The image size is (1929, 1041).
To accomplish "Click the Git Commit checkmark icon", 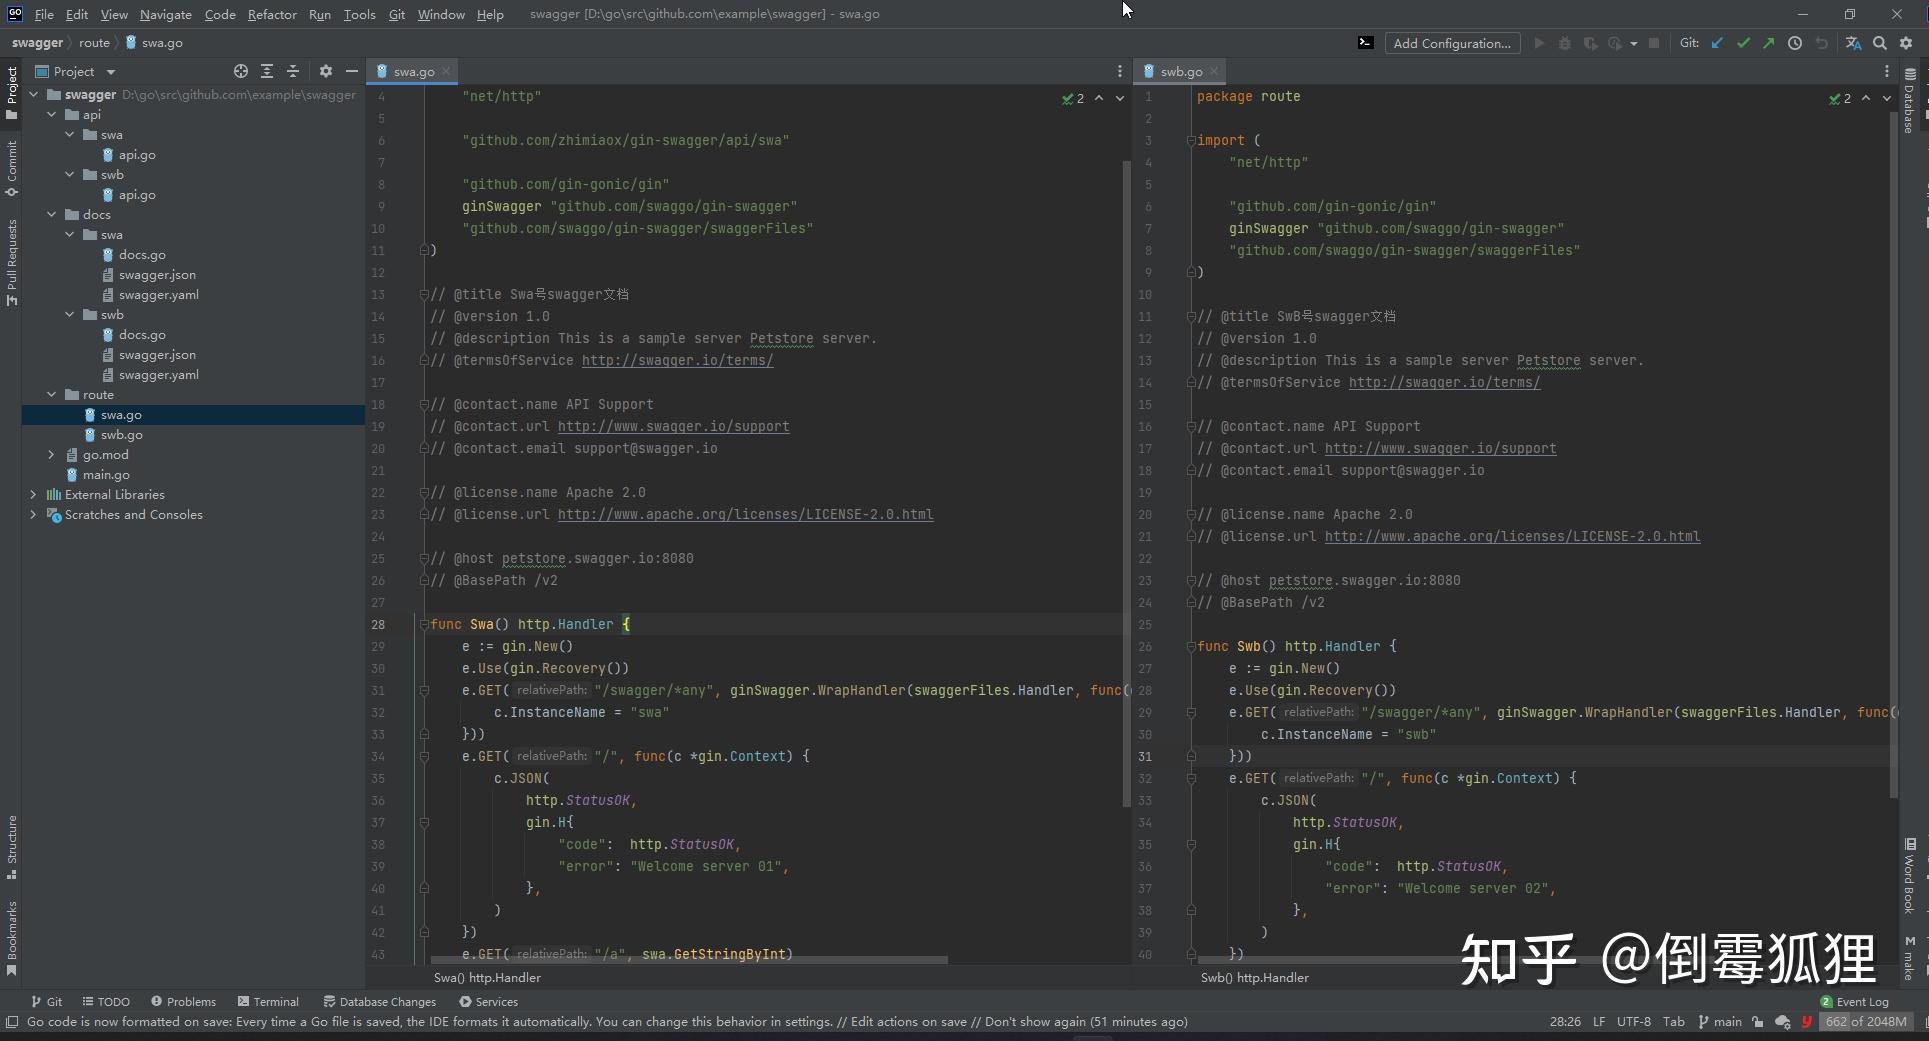I will click(1743, 43).
